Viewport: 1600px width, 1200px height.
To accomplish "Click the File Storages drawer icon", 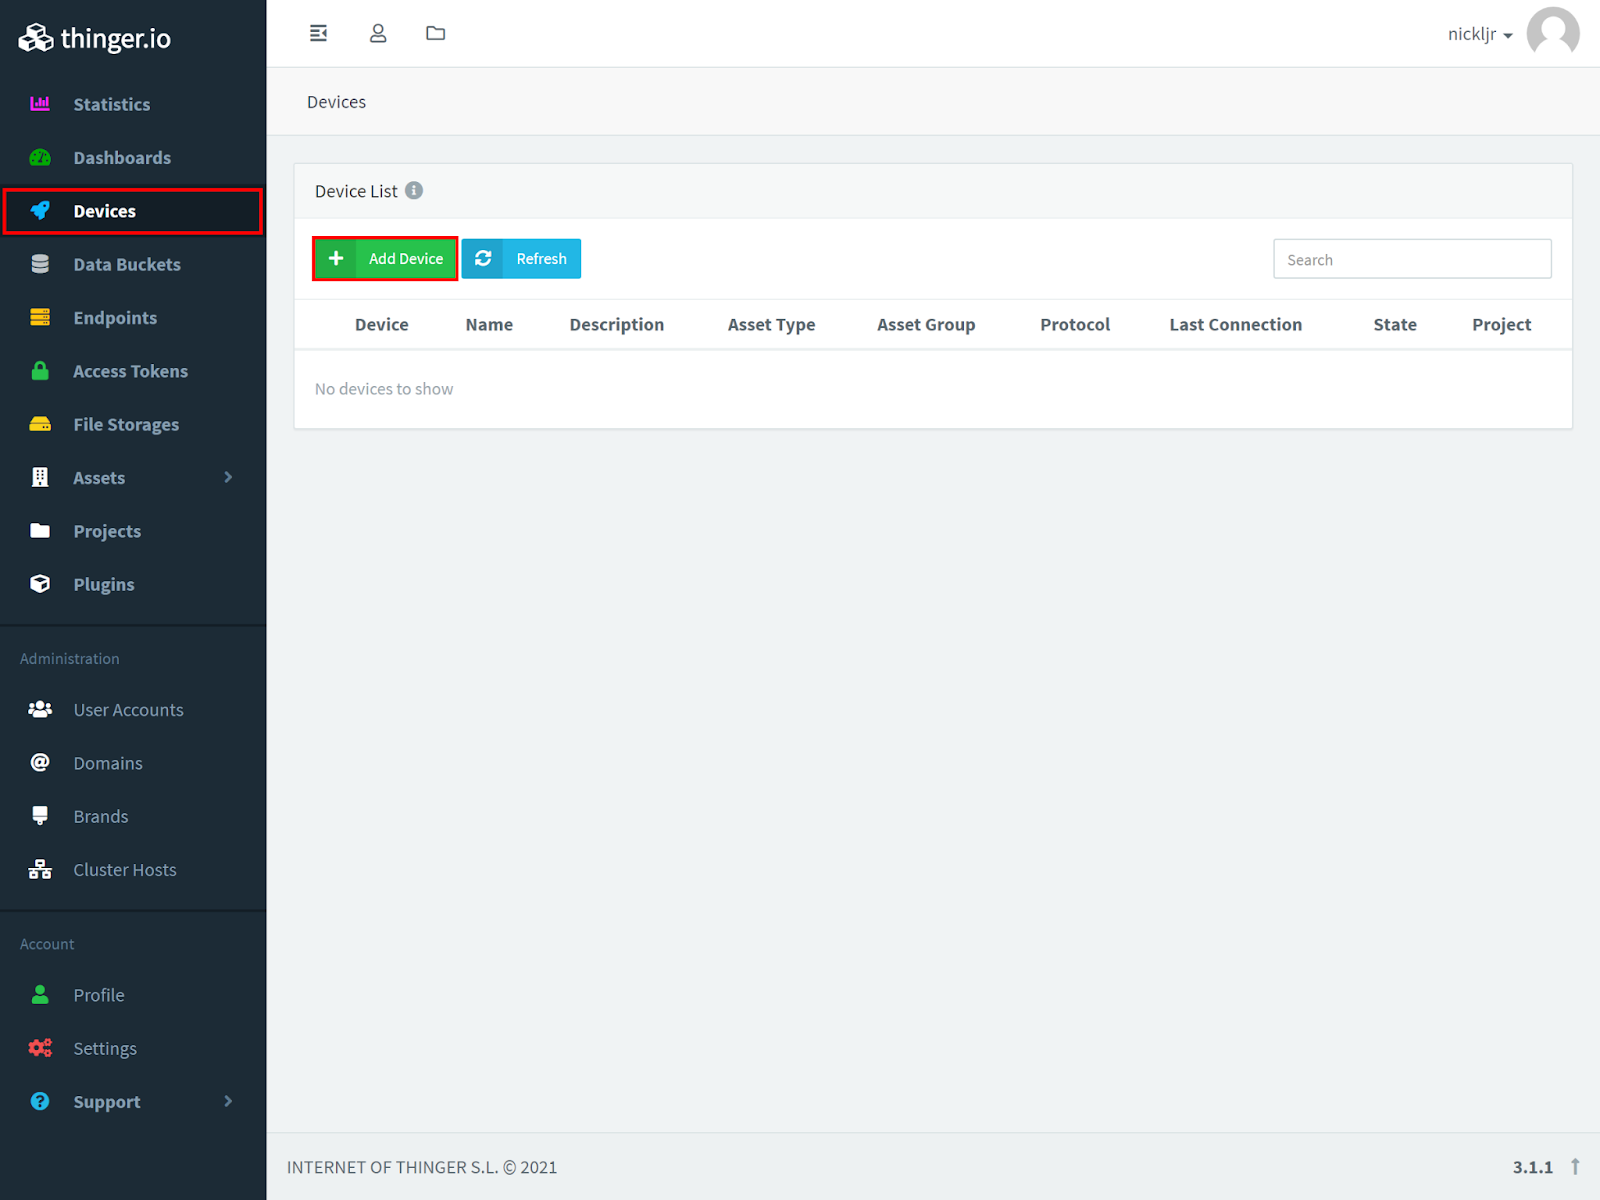I will click(40, 424).
